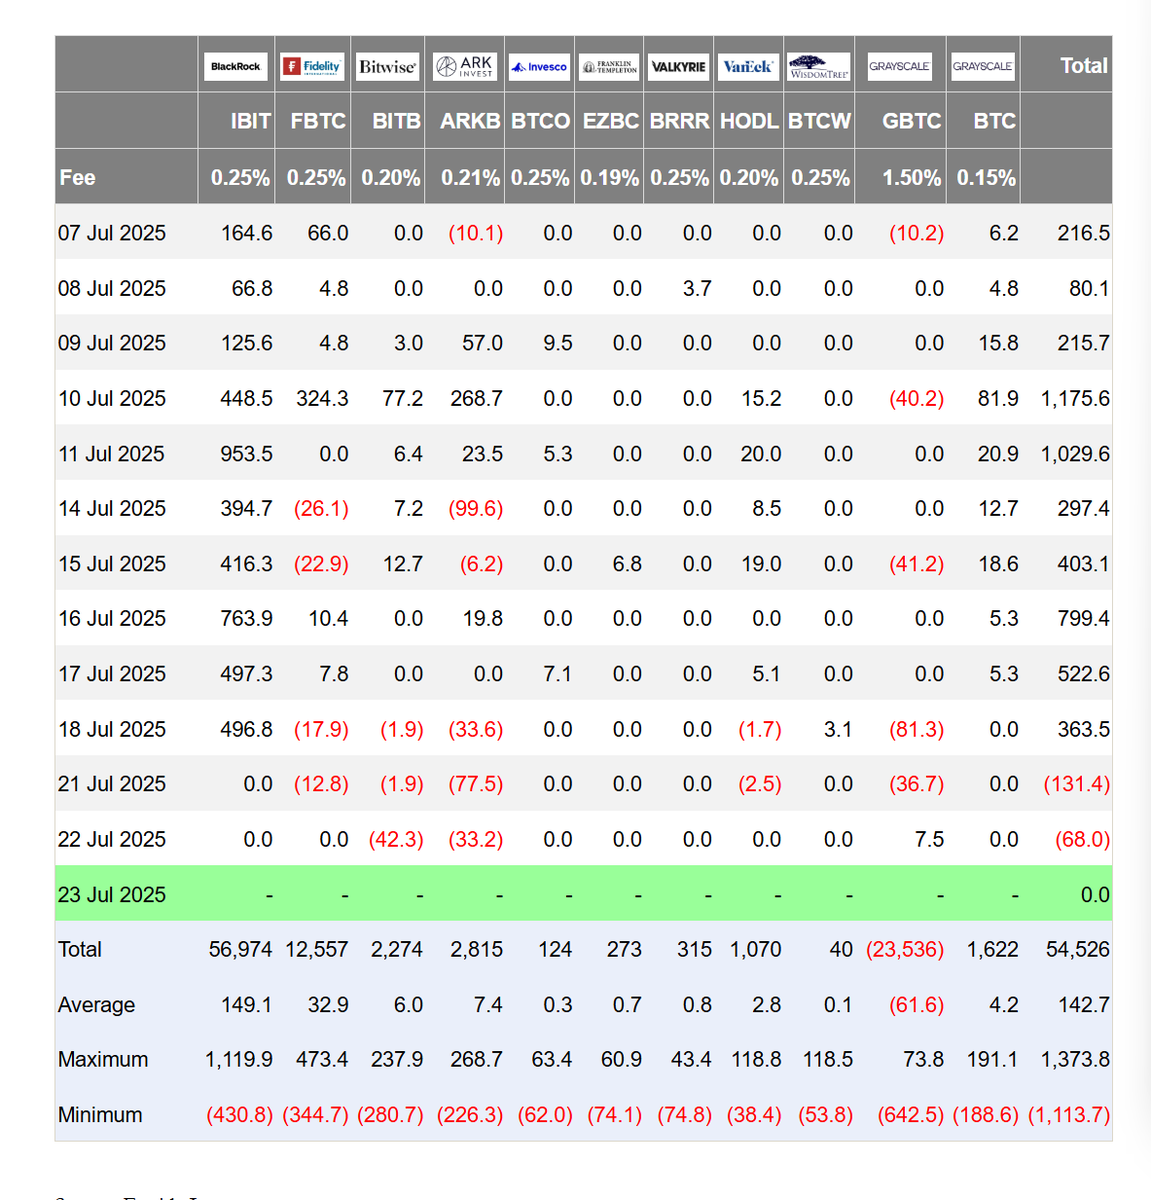Click the (42.3) BITB outflow value
Screen dimensions: 1151x1200
(x=396, y=840)
